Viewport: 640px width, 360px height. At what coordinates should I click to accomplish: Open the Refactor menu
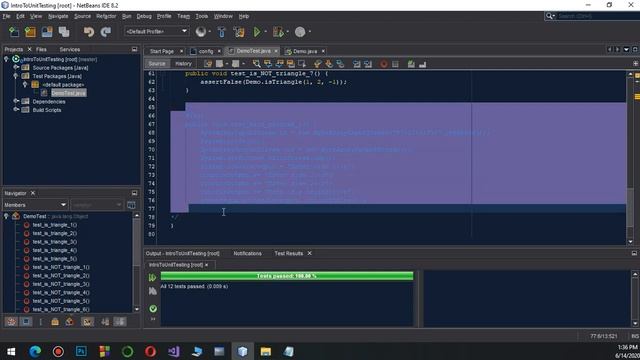[106, 16]
